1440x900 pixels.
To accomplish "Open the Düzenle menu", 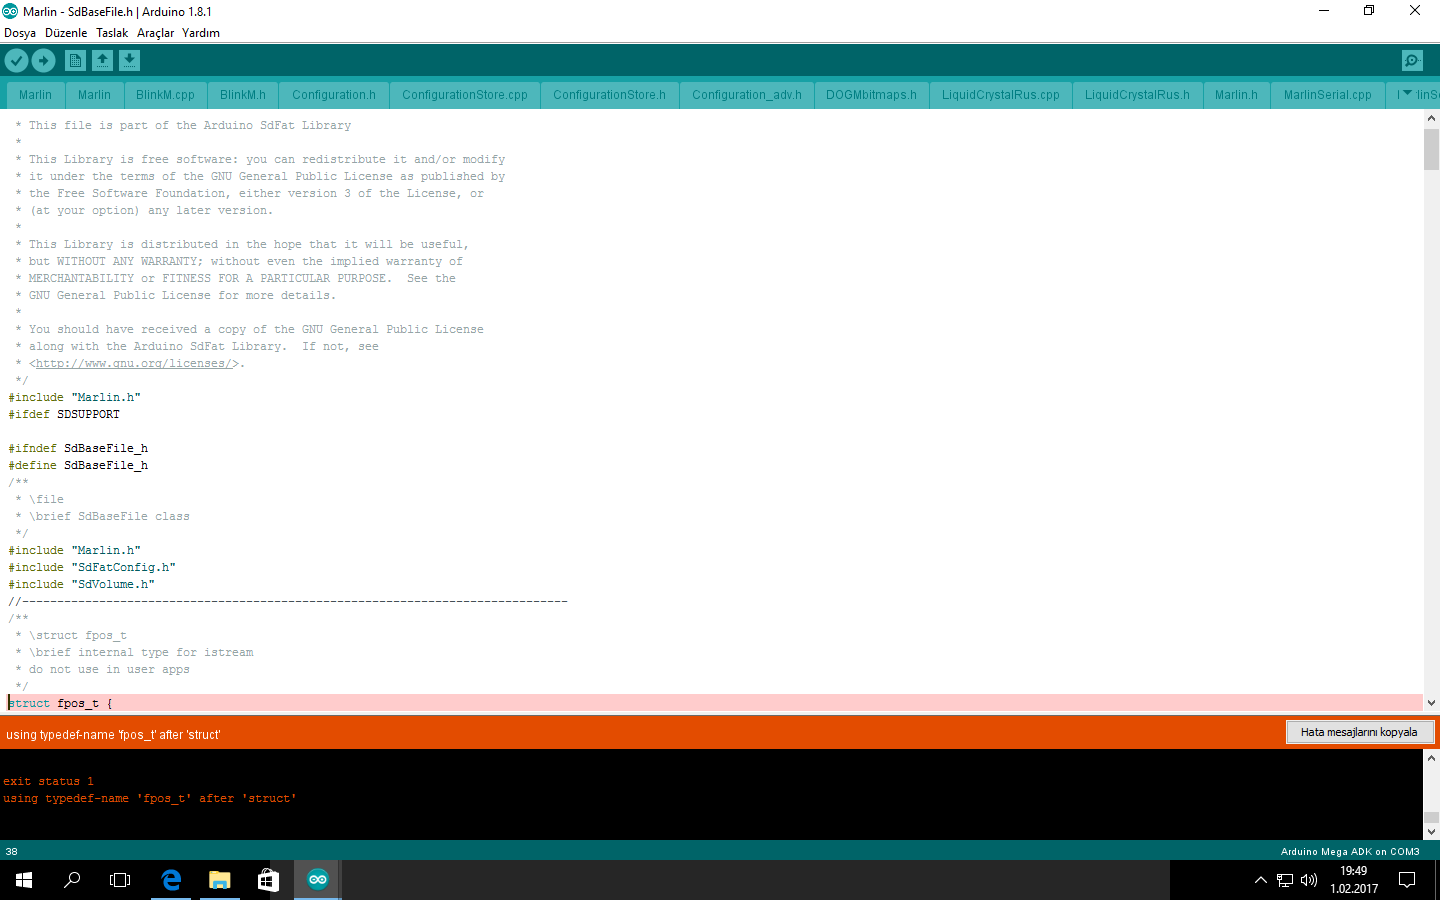I will [x=66, y=33].
